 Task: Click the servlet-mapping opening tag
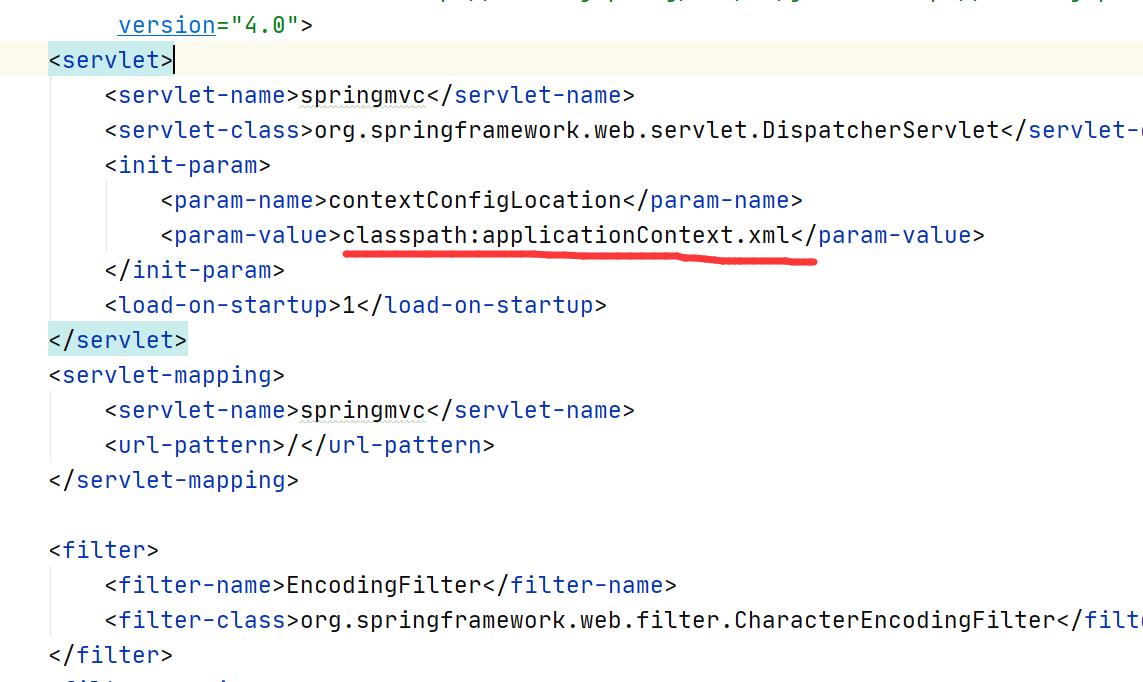click(x=164, y=374)
